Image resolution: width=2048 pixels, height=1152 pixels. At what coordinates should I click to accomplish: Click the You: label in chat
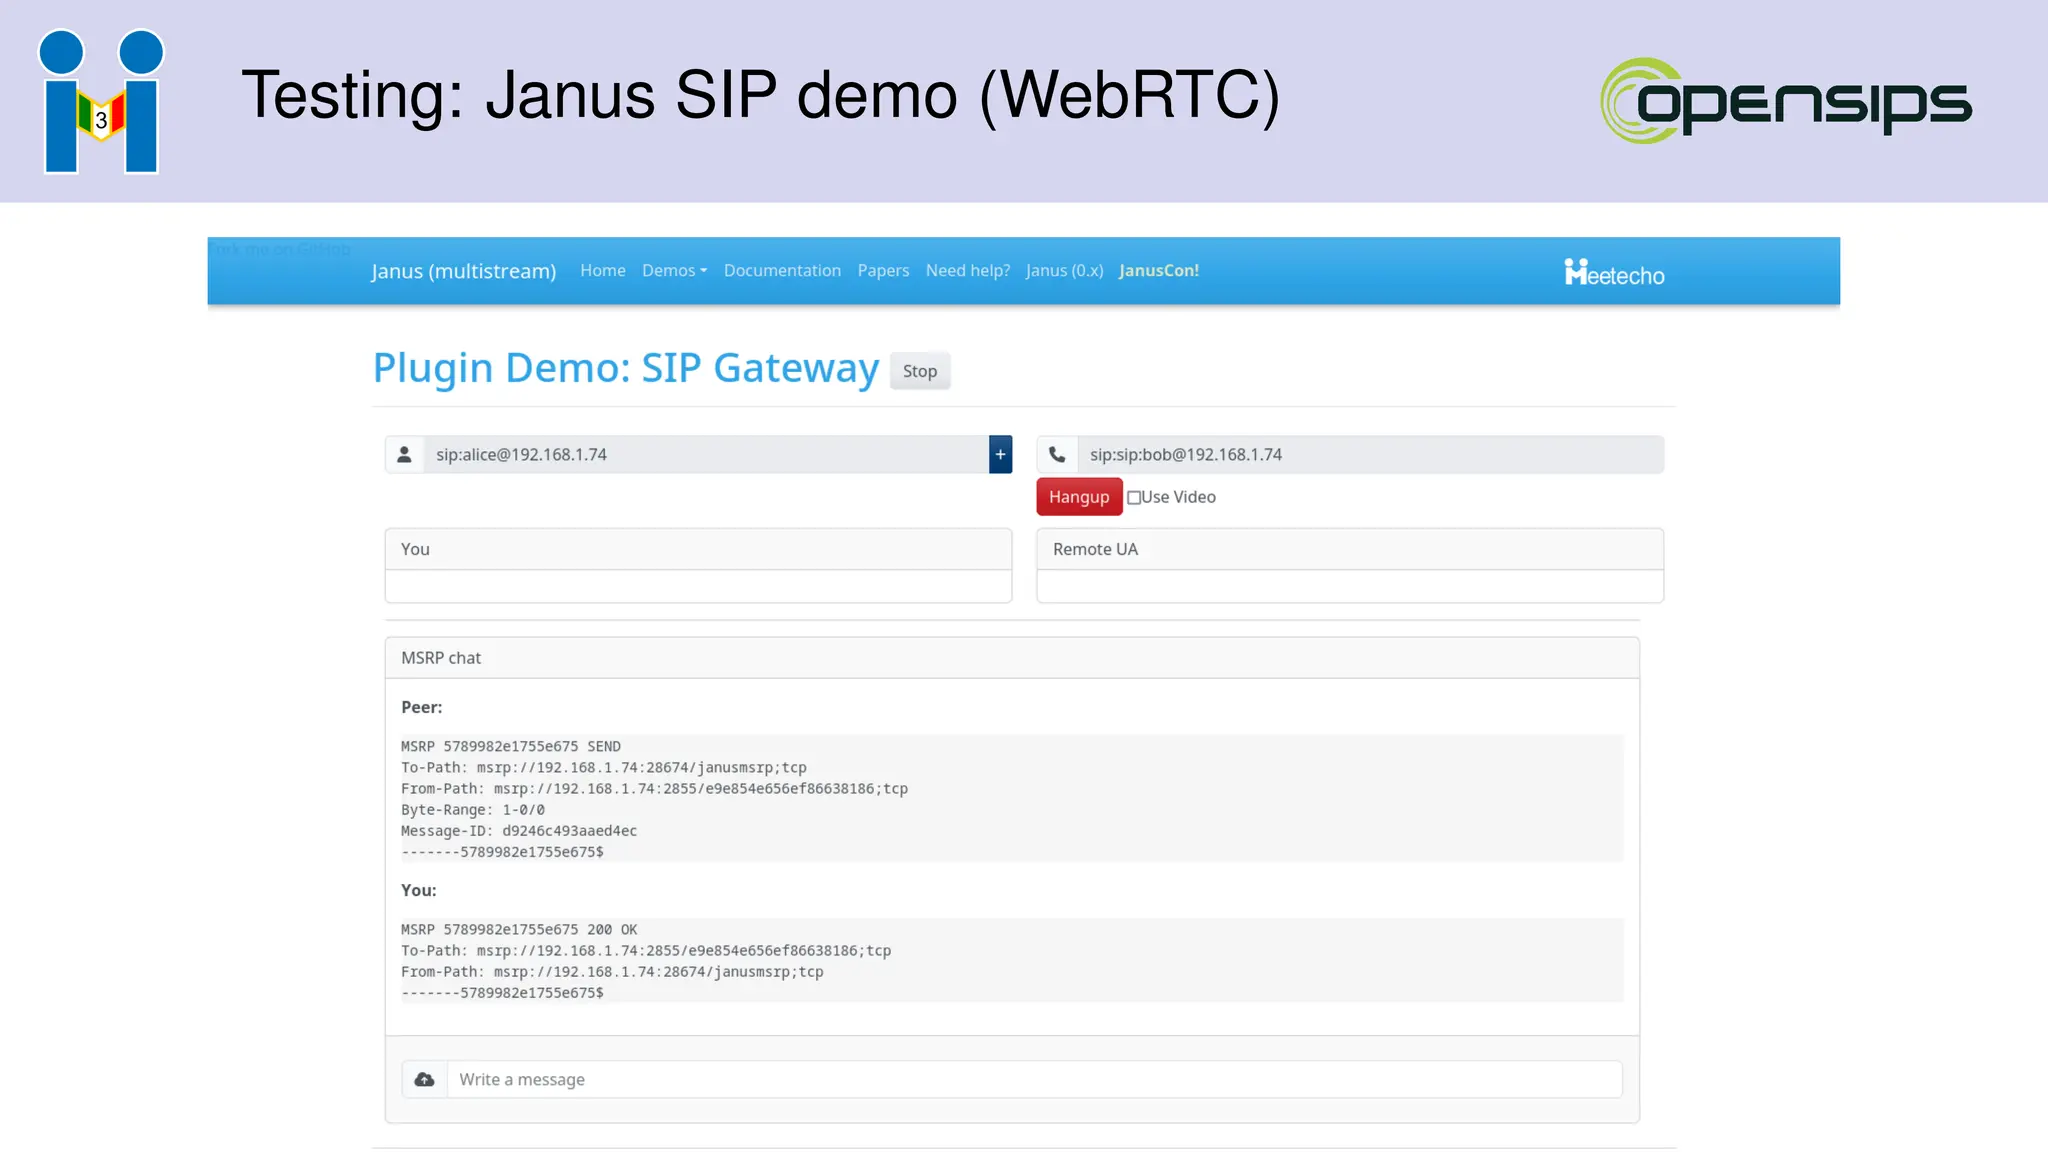pyautogui.click(x=418, y=890)
